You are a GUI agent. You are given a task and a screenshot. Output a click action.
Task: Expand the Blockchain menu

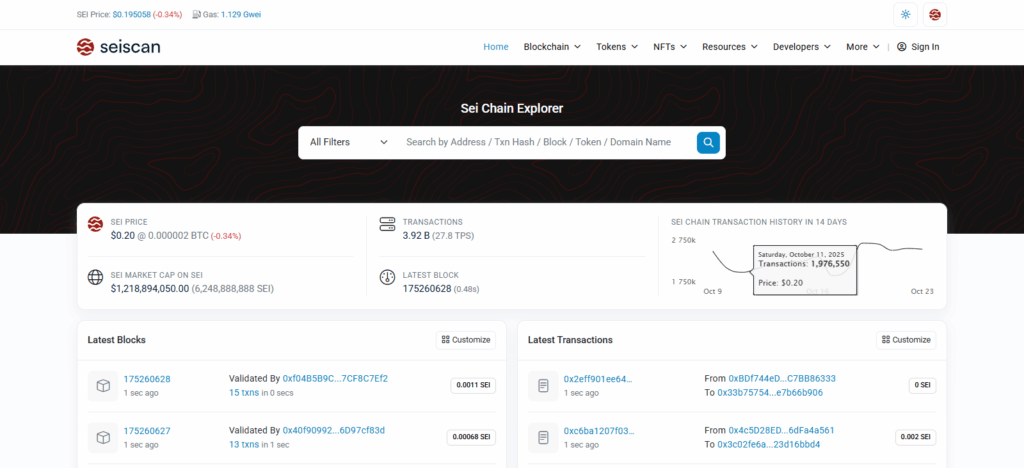tap(553, 47)
